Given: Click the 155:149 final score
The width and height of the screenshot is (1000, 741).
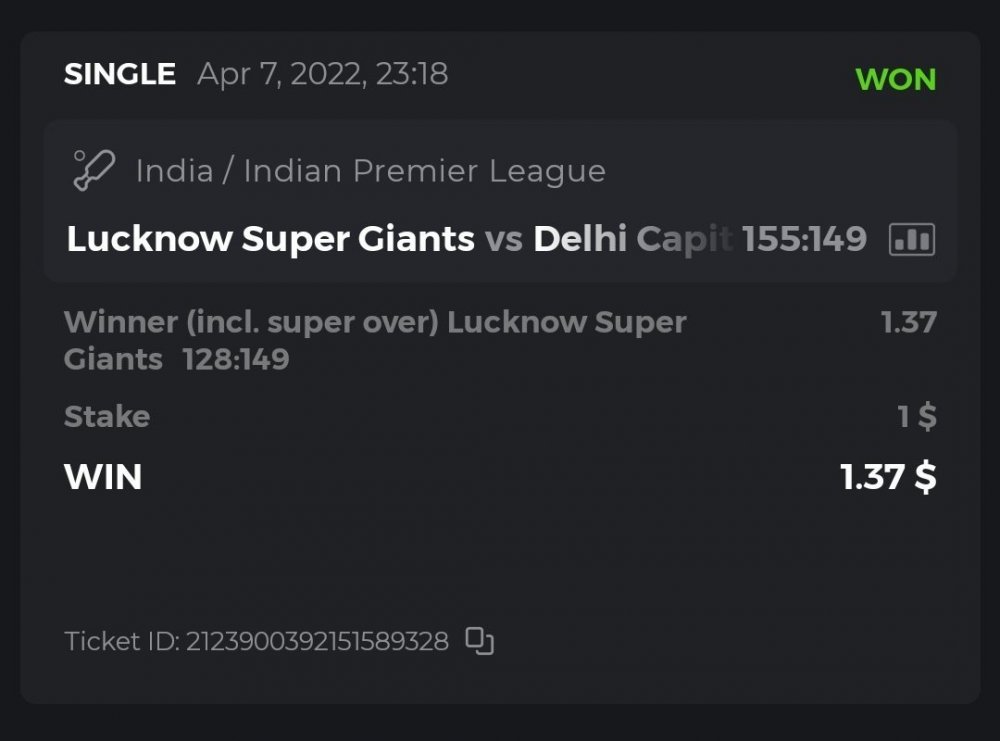Looking at the screenshot, I should coord(804,240).
